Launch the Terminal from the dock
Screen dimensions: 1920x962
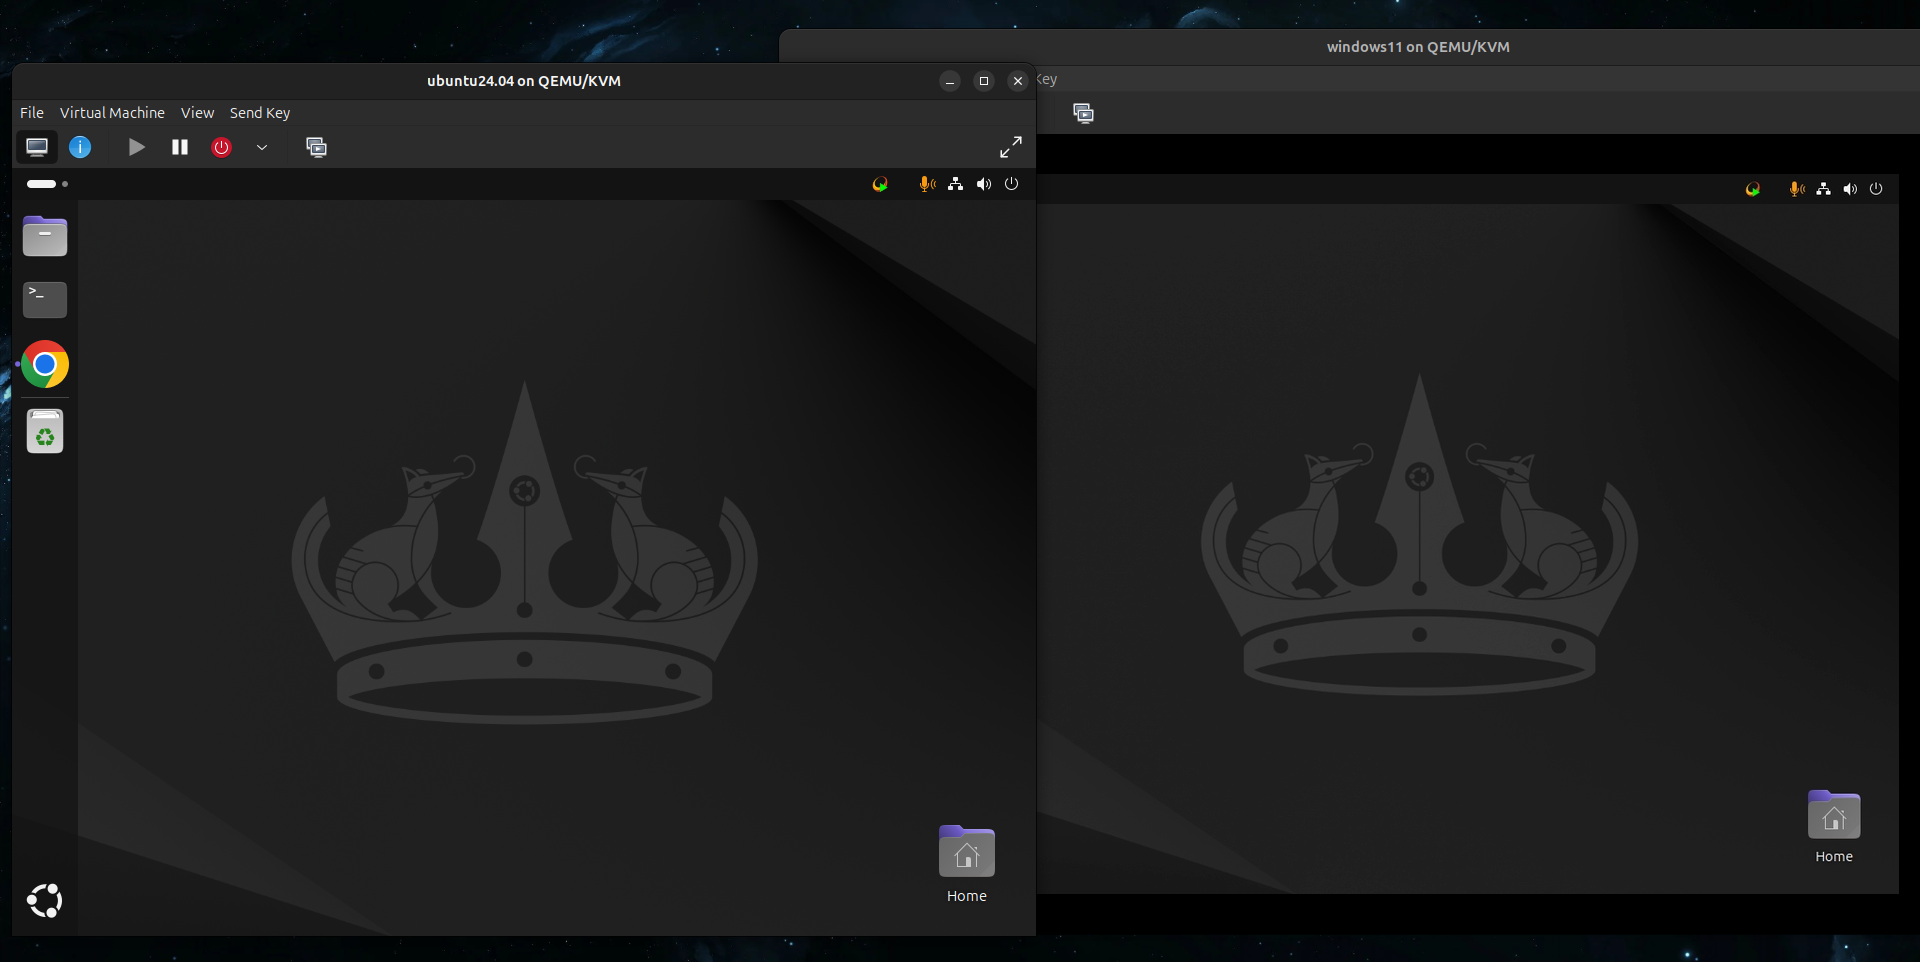(44, 299)
